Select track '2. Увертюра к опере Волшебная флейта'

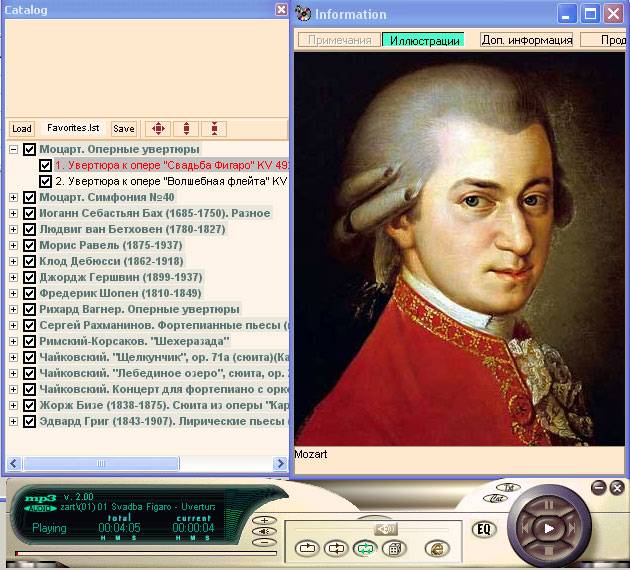point(172,182)
